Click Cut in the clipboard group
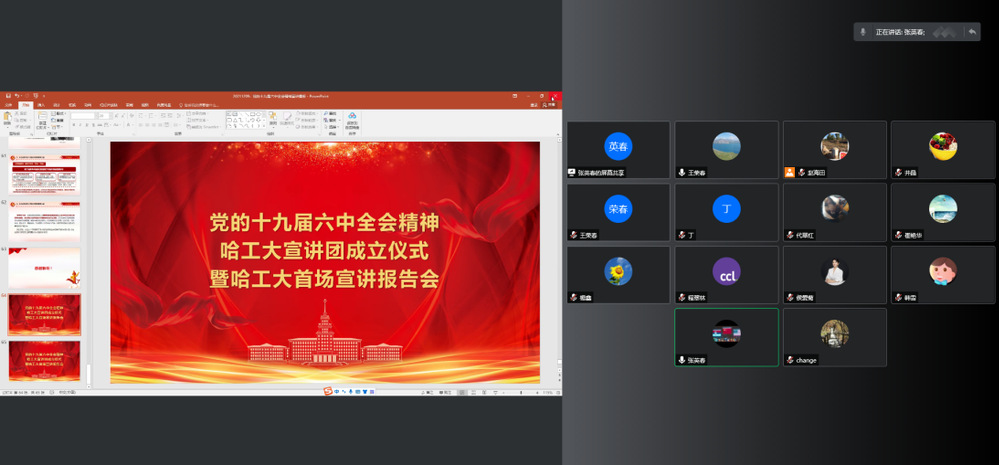The width and height of the screenshot is (999, 465). [x=22, y=113]
